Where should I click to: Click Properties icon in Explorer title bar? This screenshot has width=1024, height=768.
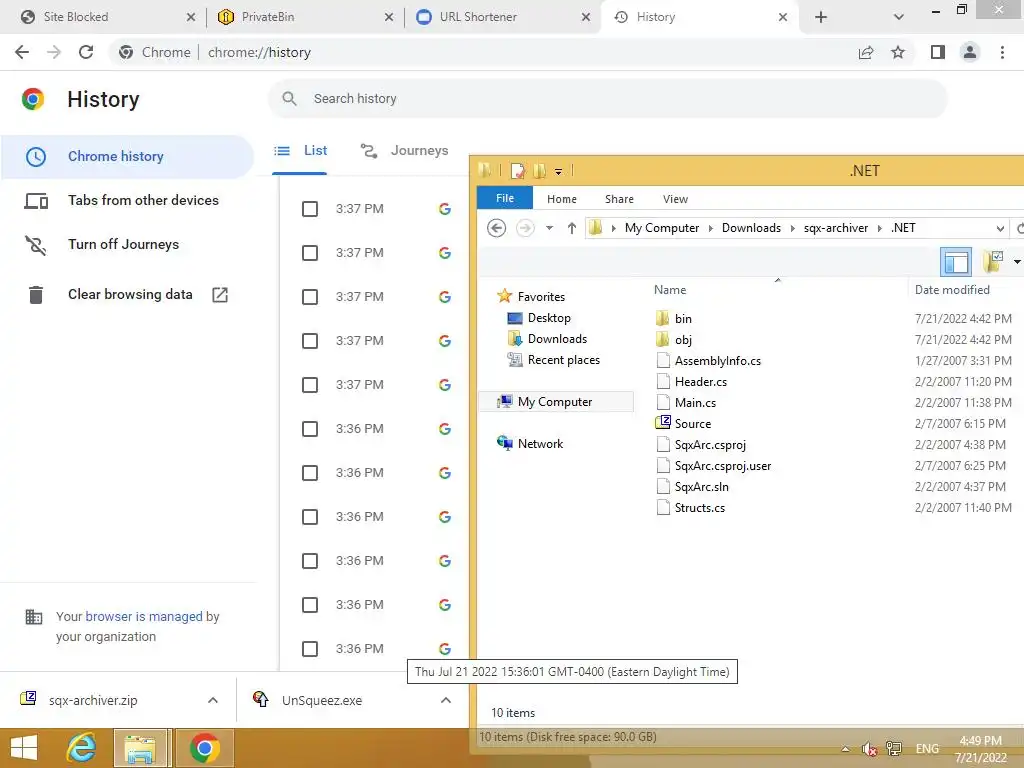[x=518, y=171]
